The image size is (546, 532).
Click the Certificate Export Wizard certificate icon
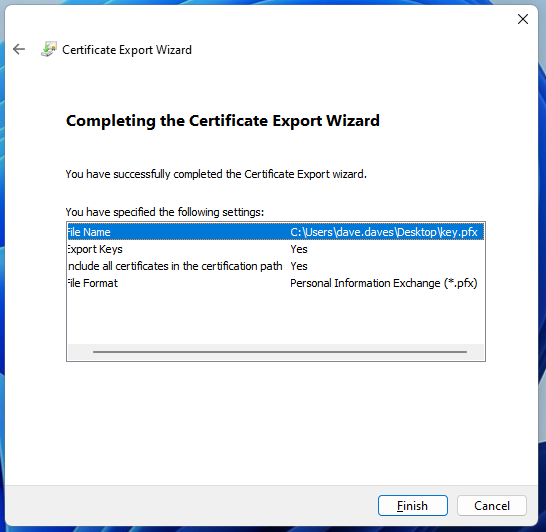click(x=48, y=49)
